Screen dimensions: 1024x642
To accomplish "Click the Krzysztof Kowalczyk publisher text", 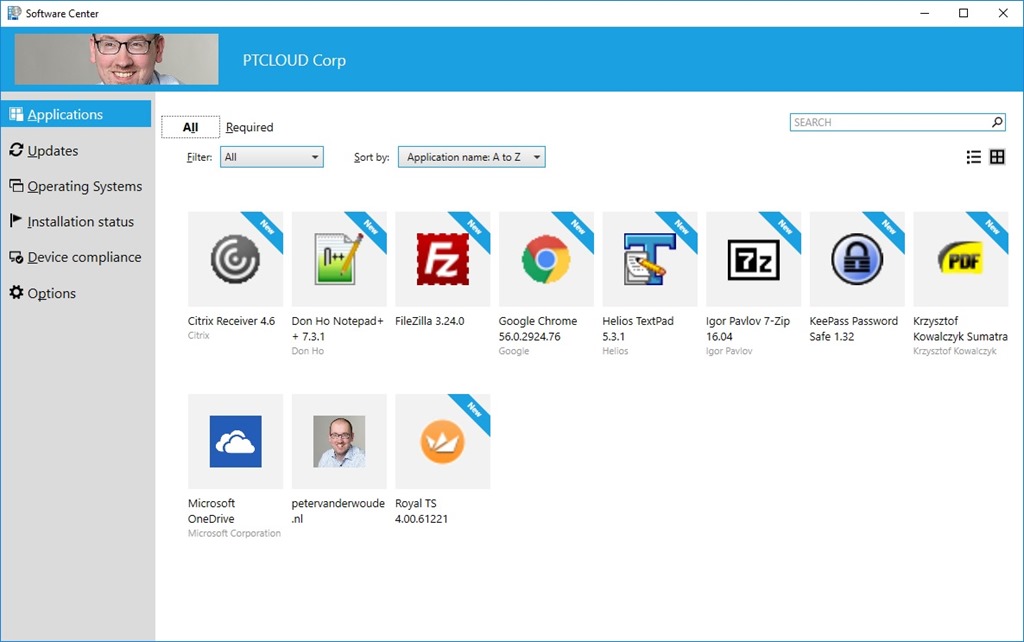I will tap(955, 351).
